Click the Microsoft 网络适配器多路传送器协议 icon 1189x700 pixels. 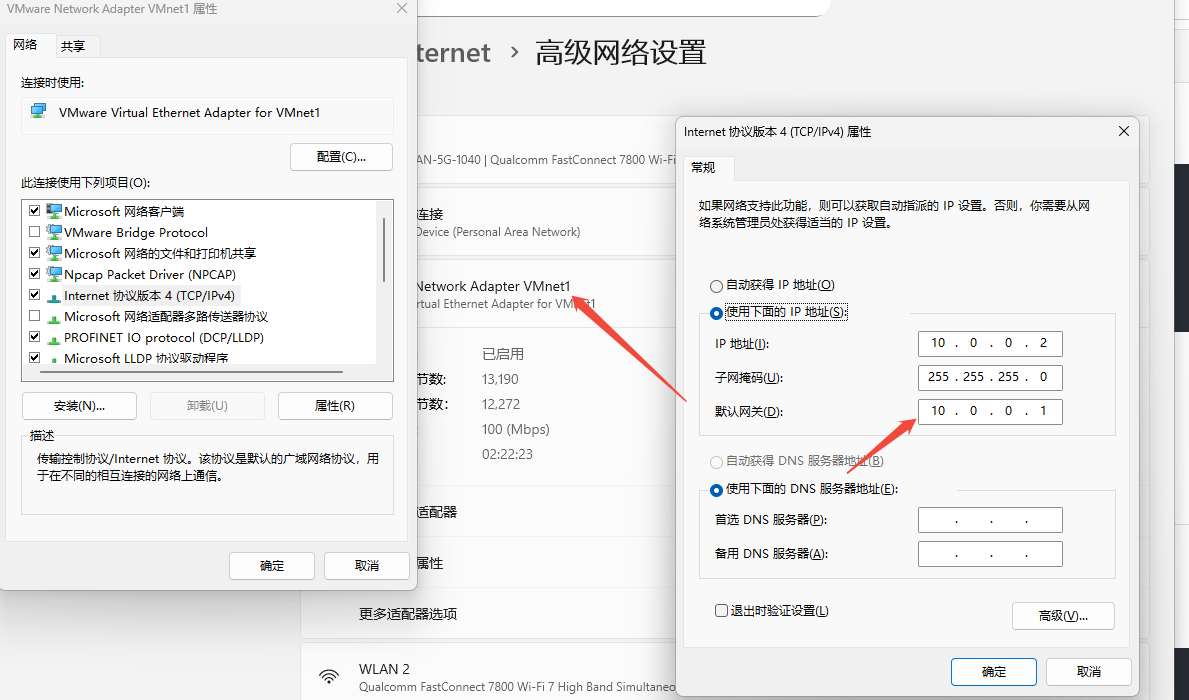point(54,318)
